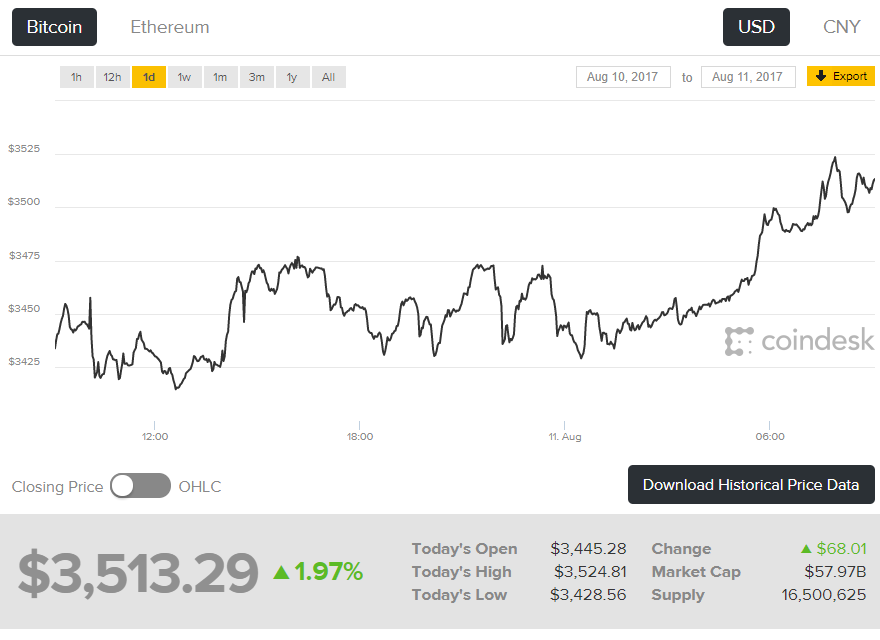Select the 1m time range
The image size is (880, 640).
click(220, 77)
